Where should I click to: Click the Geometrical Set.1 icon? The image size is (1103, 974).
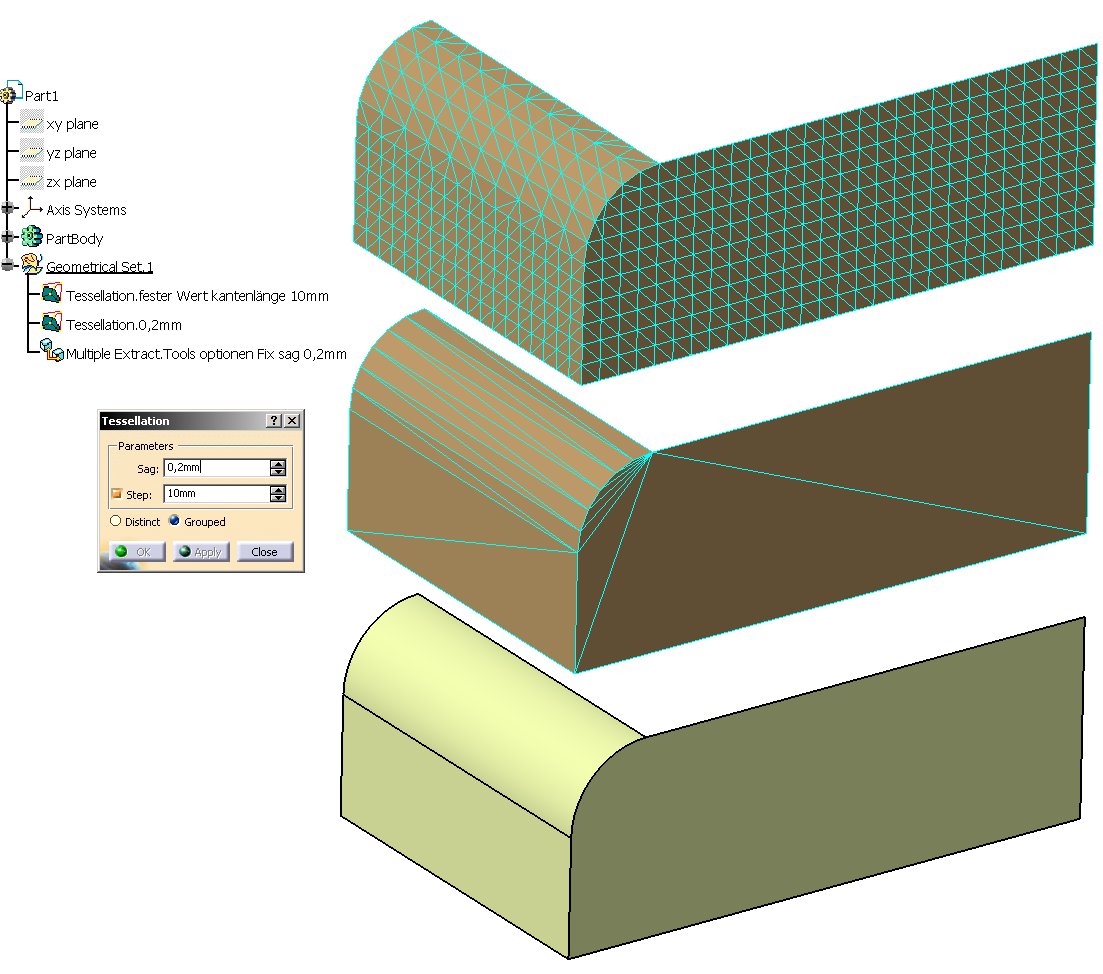(32, 264)
